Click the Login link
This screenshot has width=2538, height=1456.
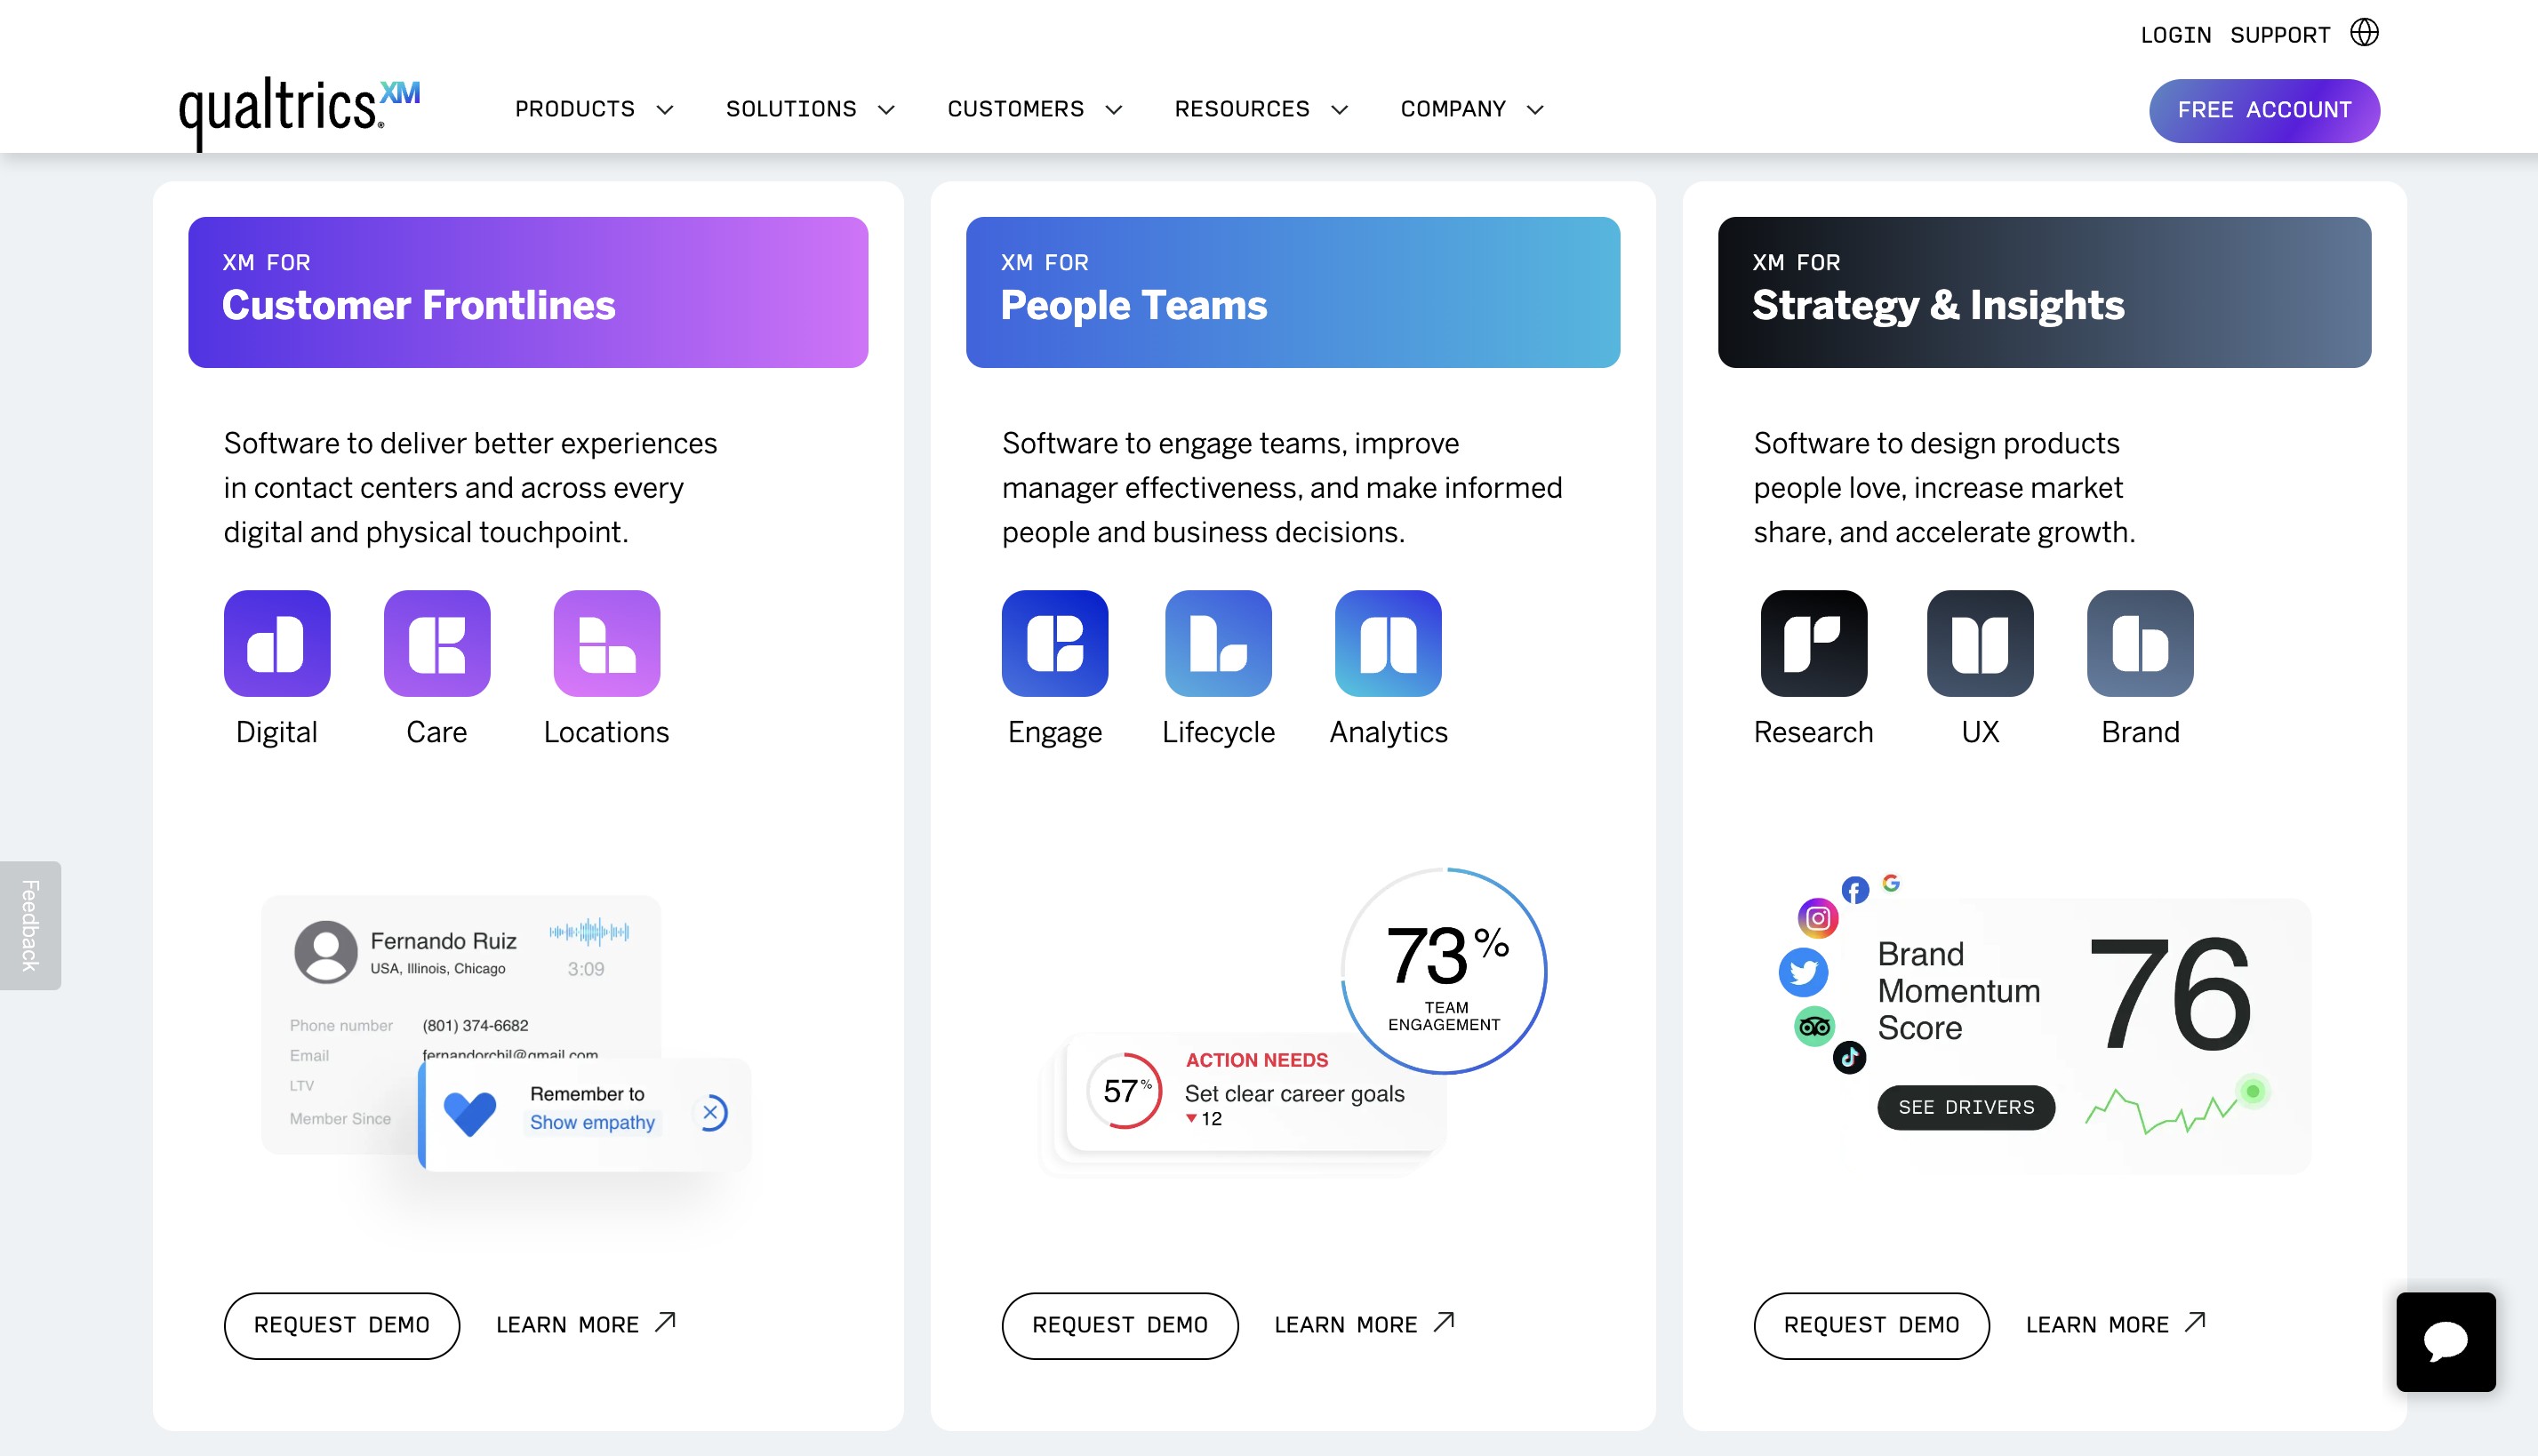(x=2175, y=35)
